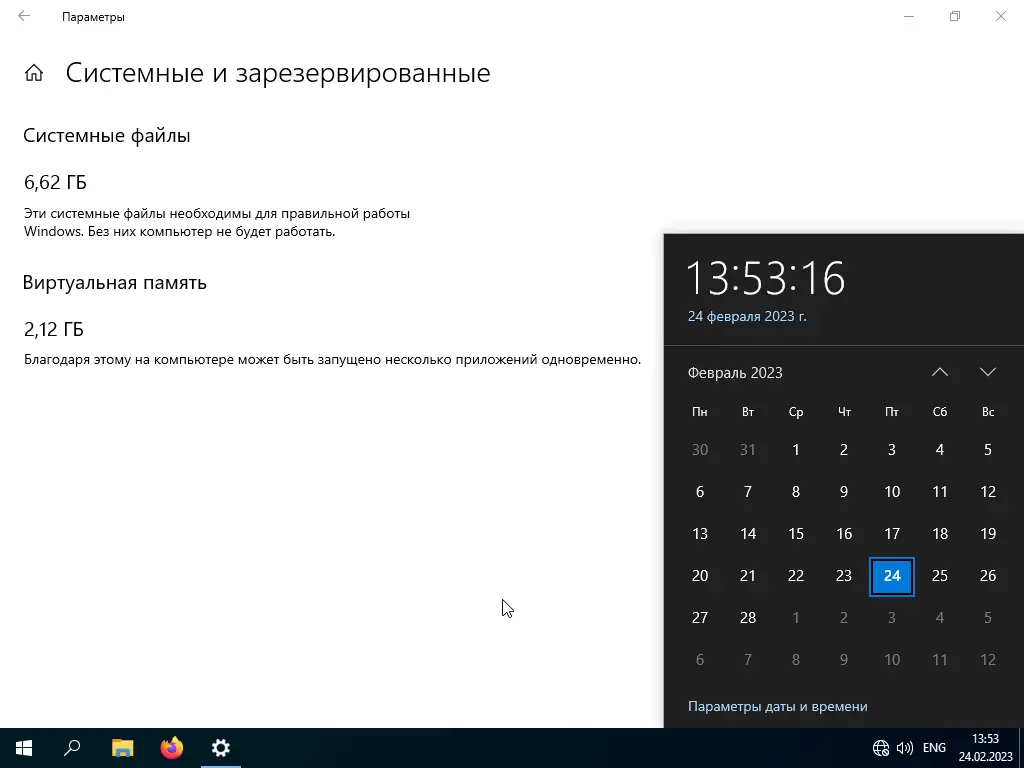Select January 30 in the calendar
Viewport: 1024px width, 768px height.
tap(699, 450)
